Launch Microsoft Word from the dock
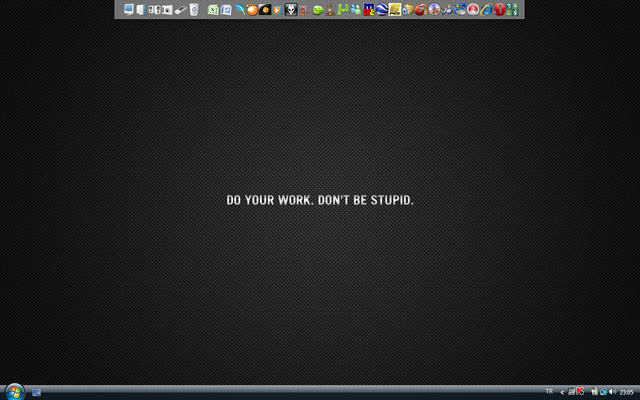The width and height of the screenshot is (640, 400). [x=226, y=10]
